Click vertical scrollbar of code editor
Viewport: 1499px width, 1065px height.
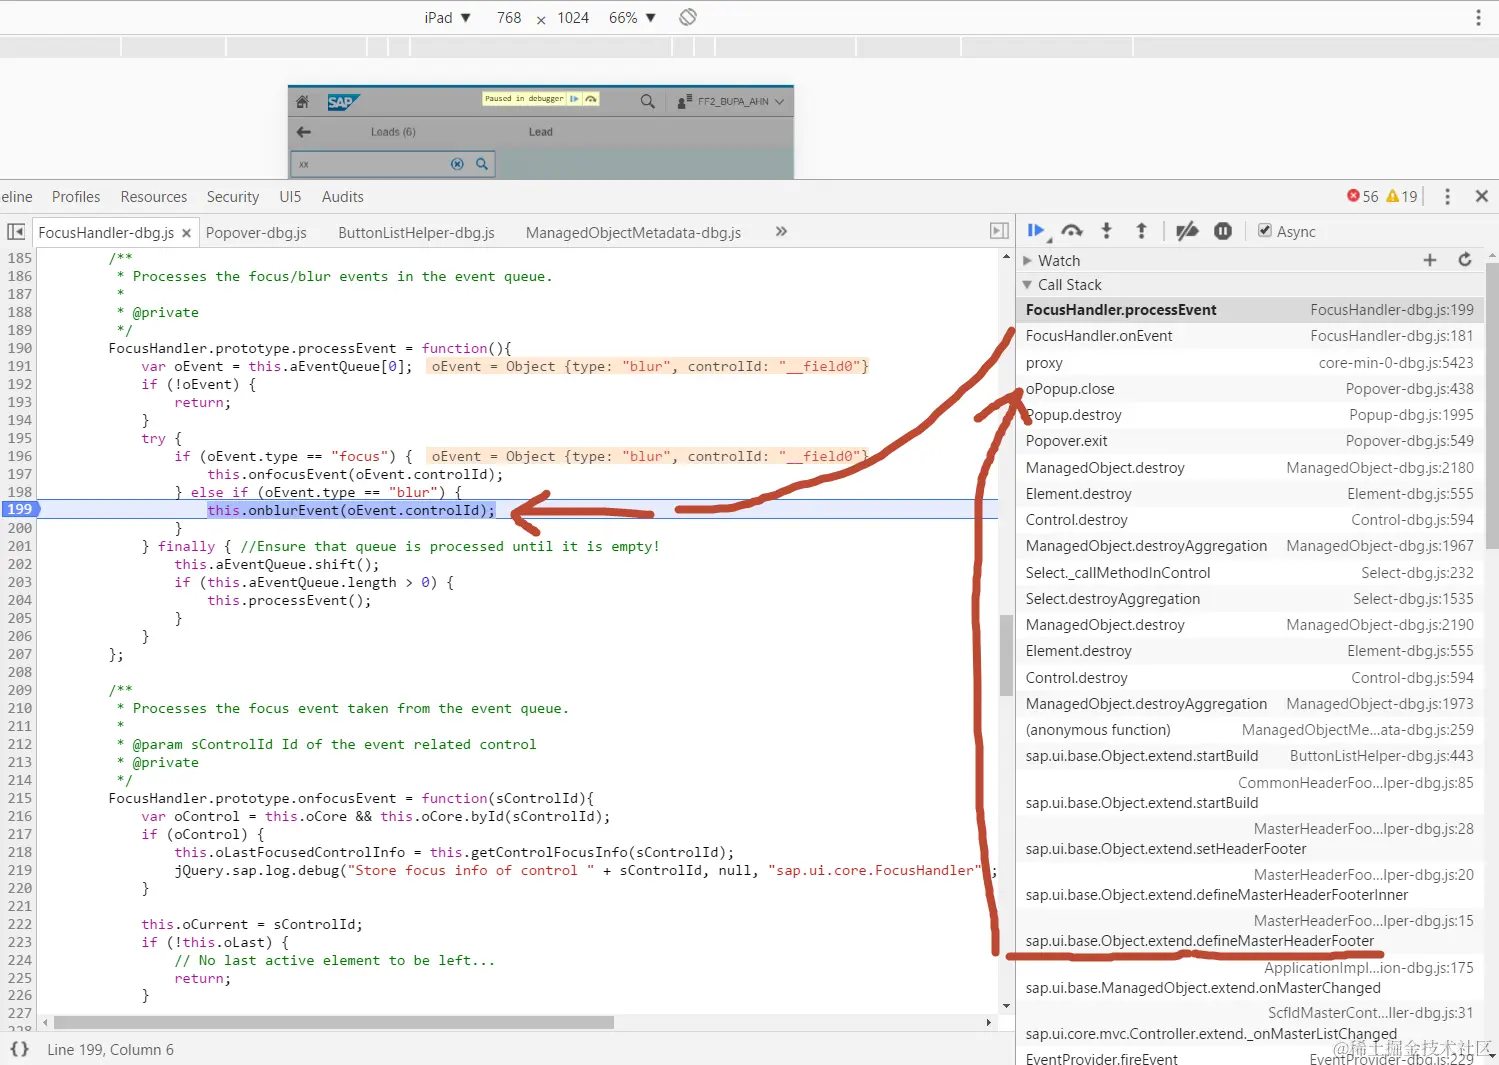[x=1006, y=655]
